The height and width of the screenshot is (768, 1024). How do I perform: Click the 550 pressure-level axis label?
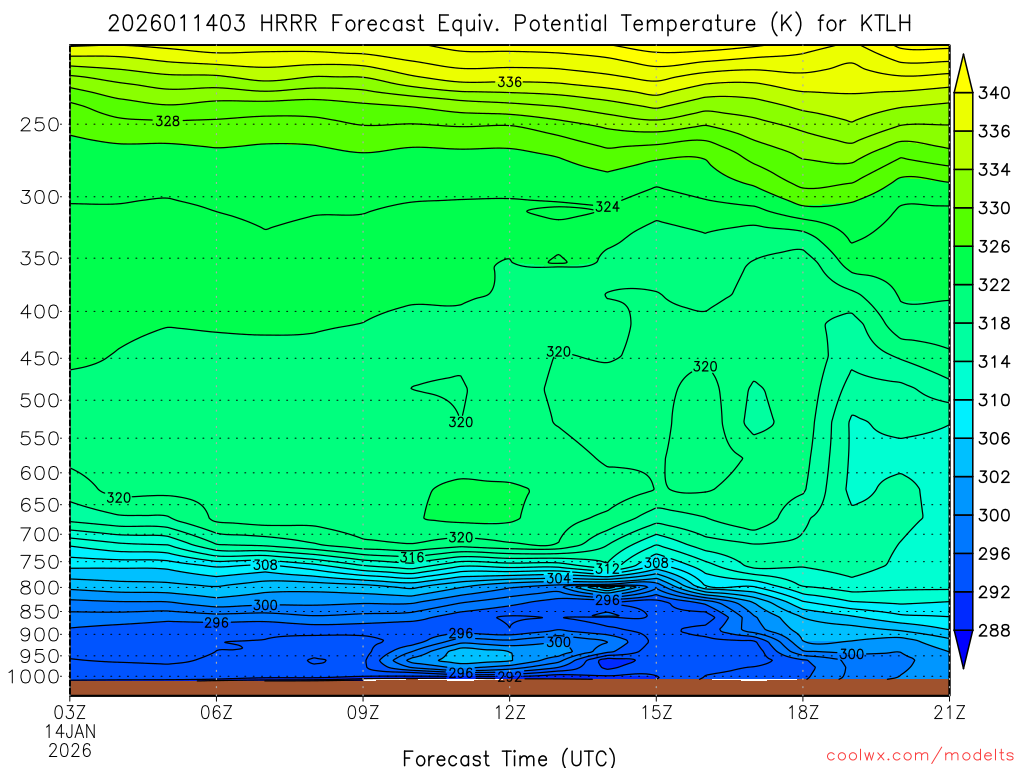[39, 438]
